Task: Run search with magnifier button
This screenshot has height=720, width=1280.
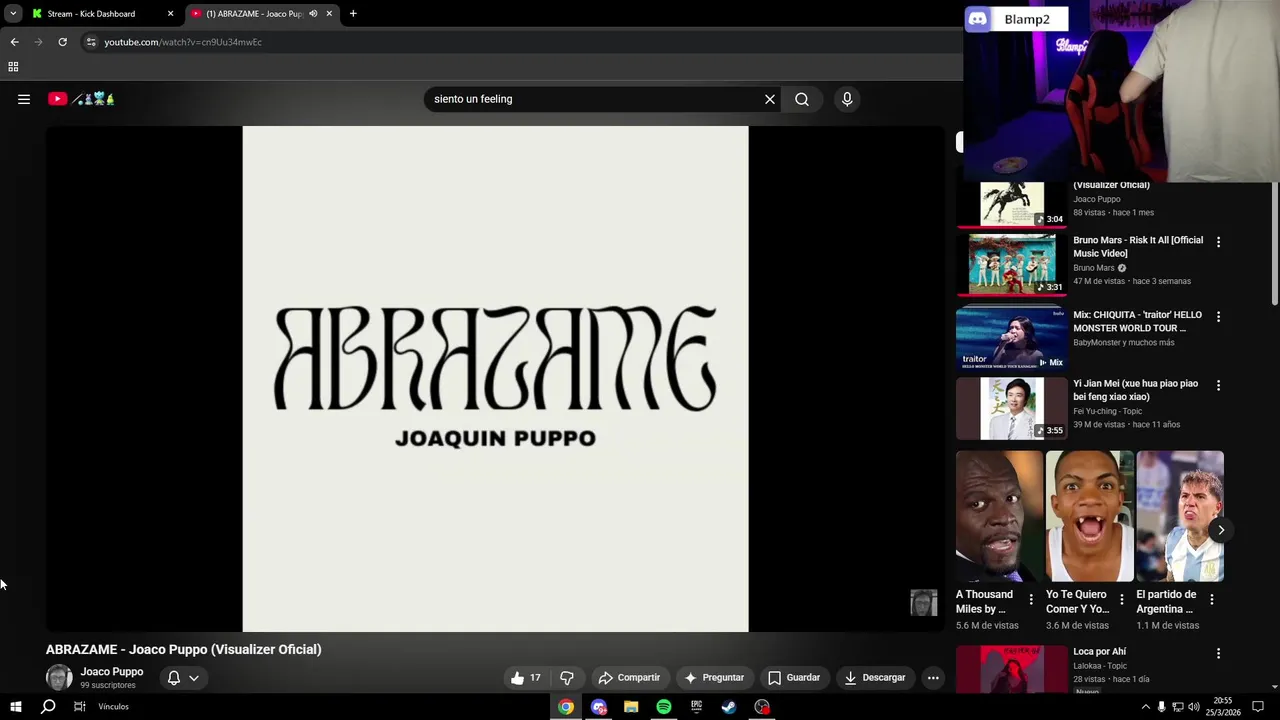Action: click(802, 99)
